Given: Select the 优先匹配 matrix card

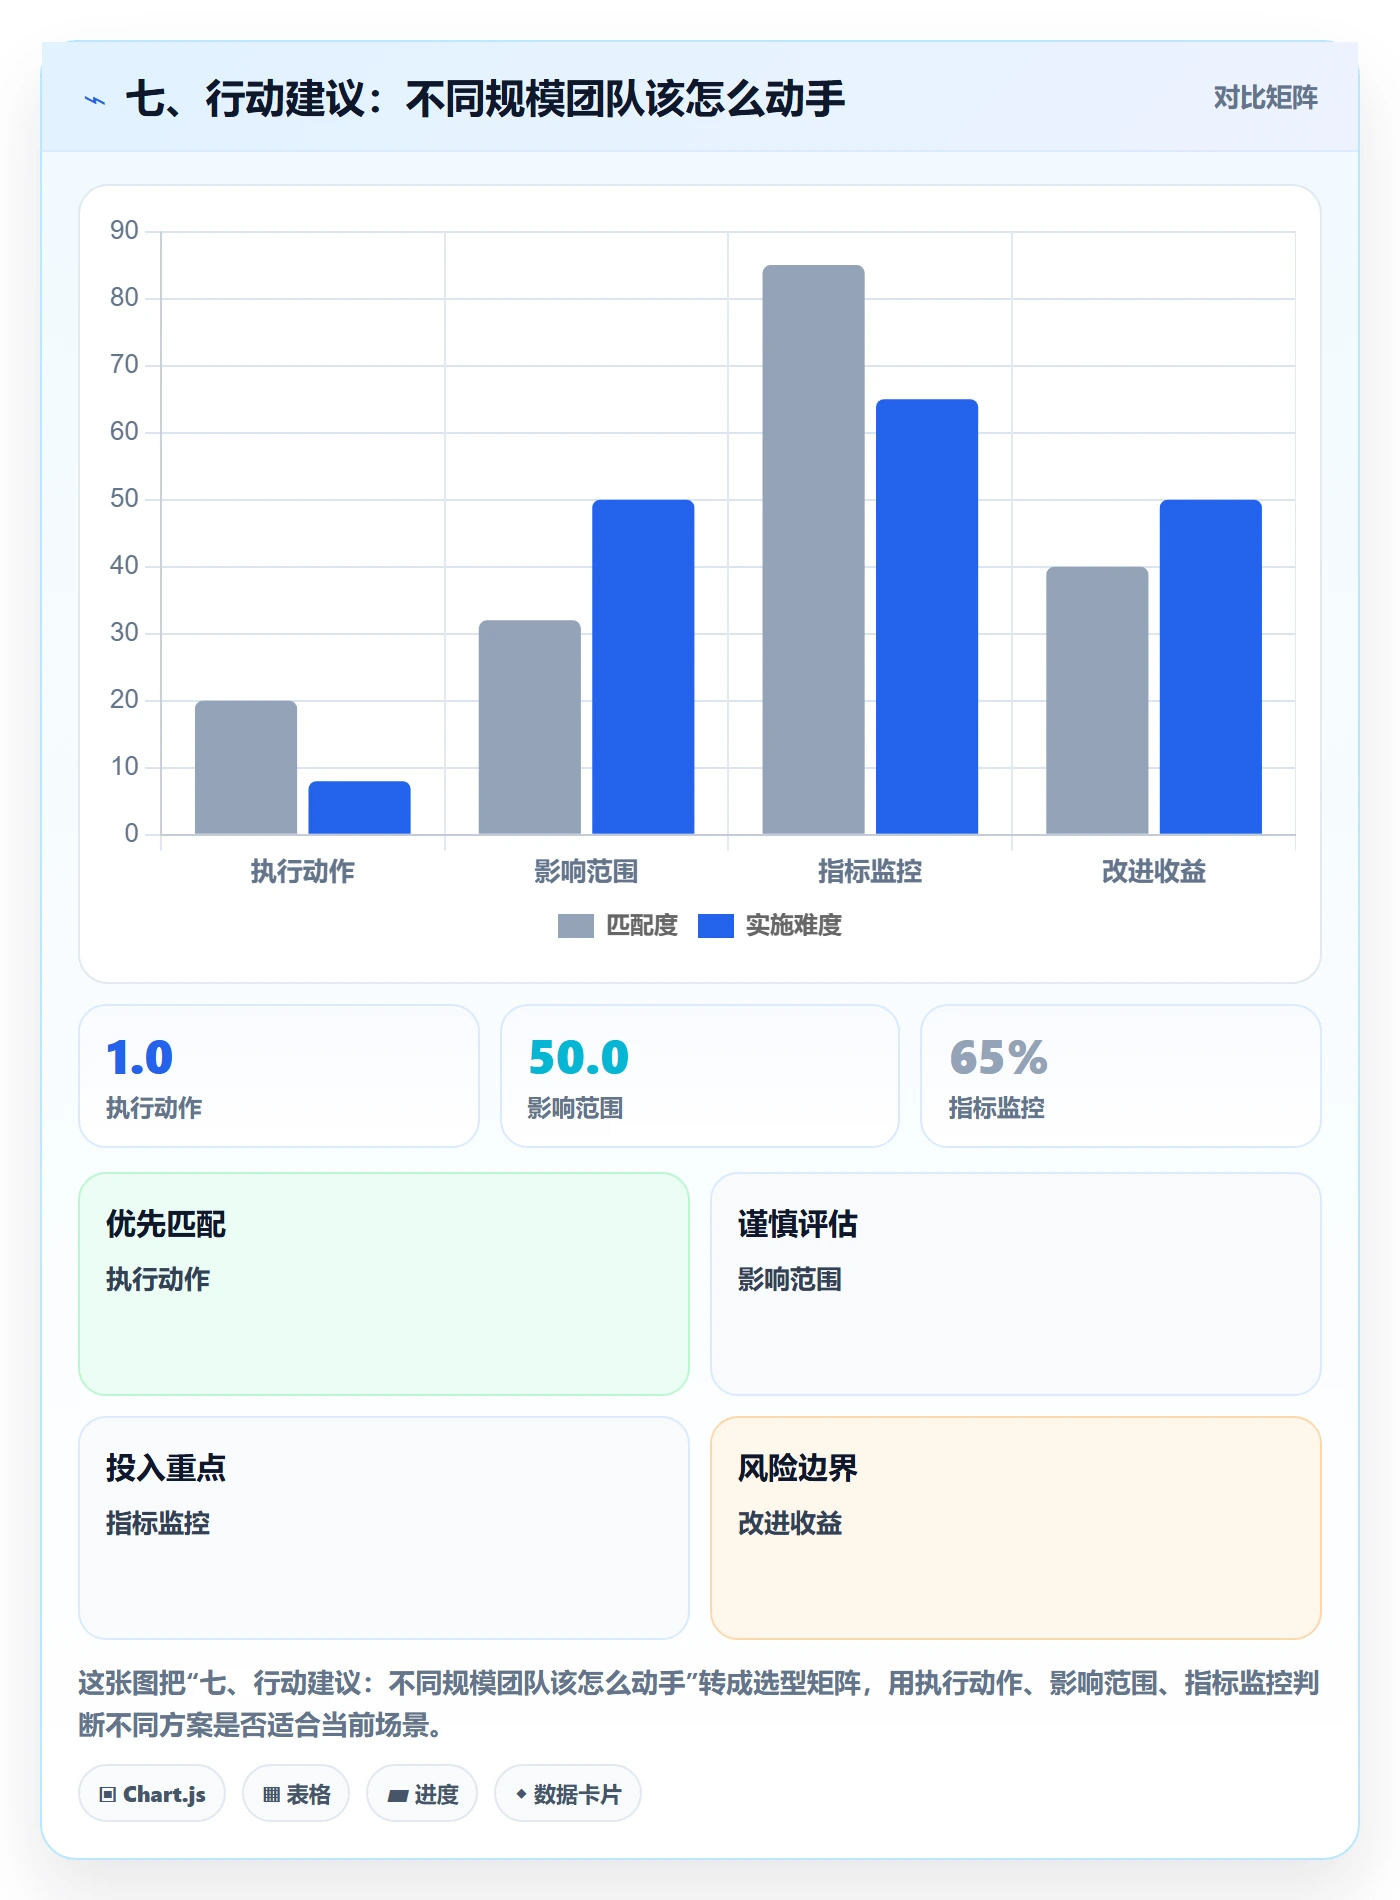Looking at the screenshot, I should click(x=384, y=1284).
